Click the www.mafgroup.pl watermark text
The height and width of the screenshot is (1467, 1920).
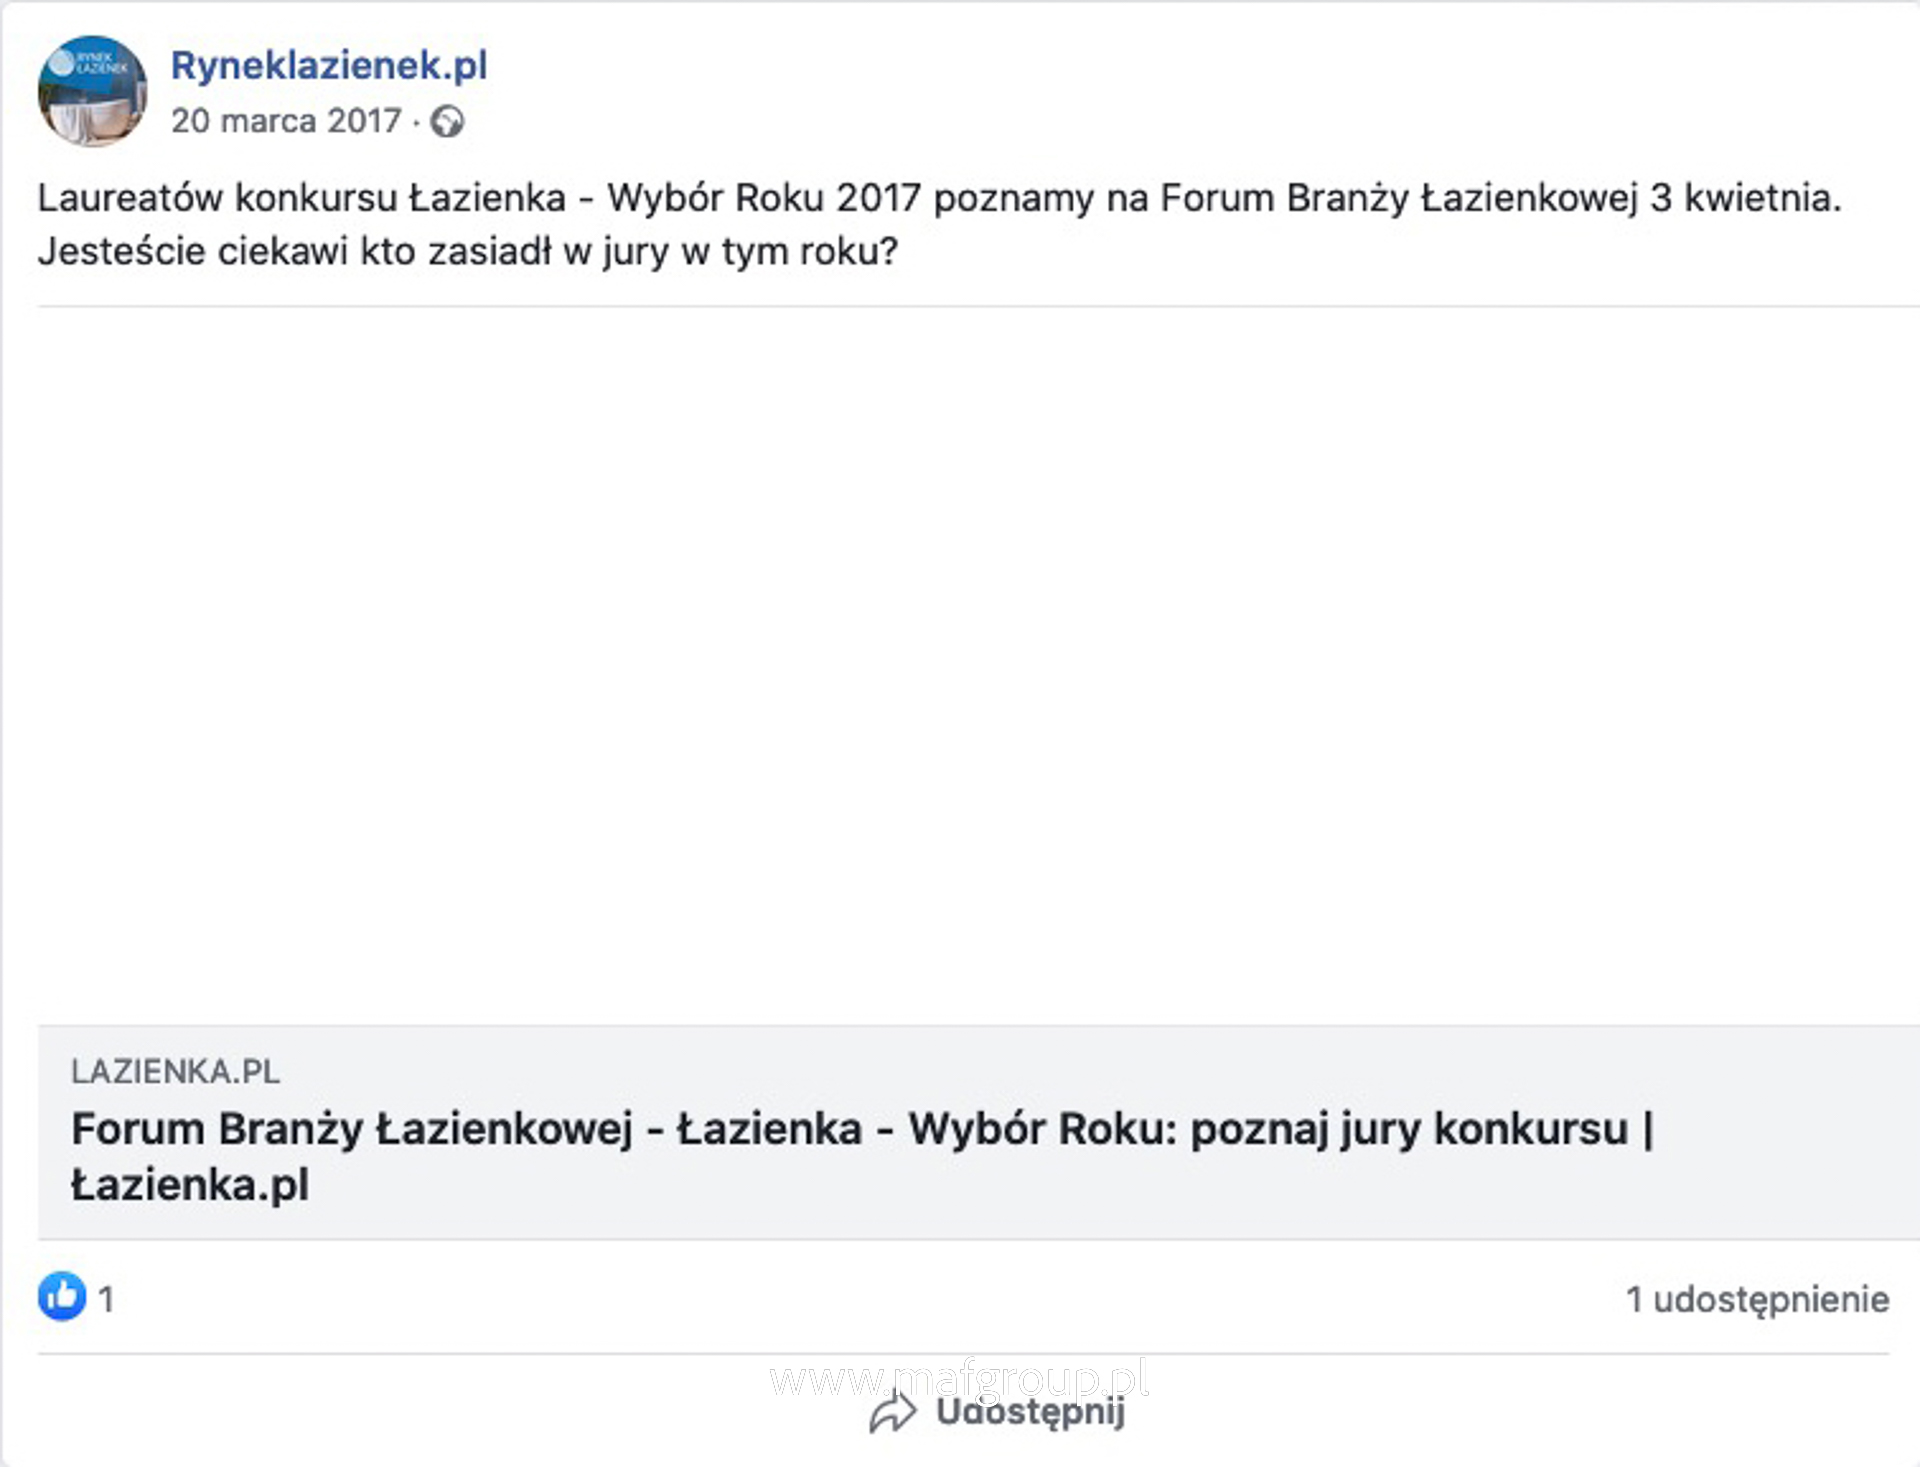[959, 1379]
